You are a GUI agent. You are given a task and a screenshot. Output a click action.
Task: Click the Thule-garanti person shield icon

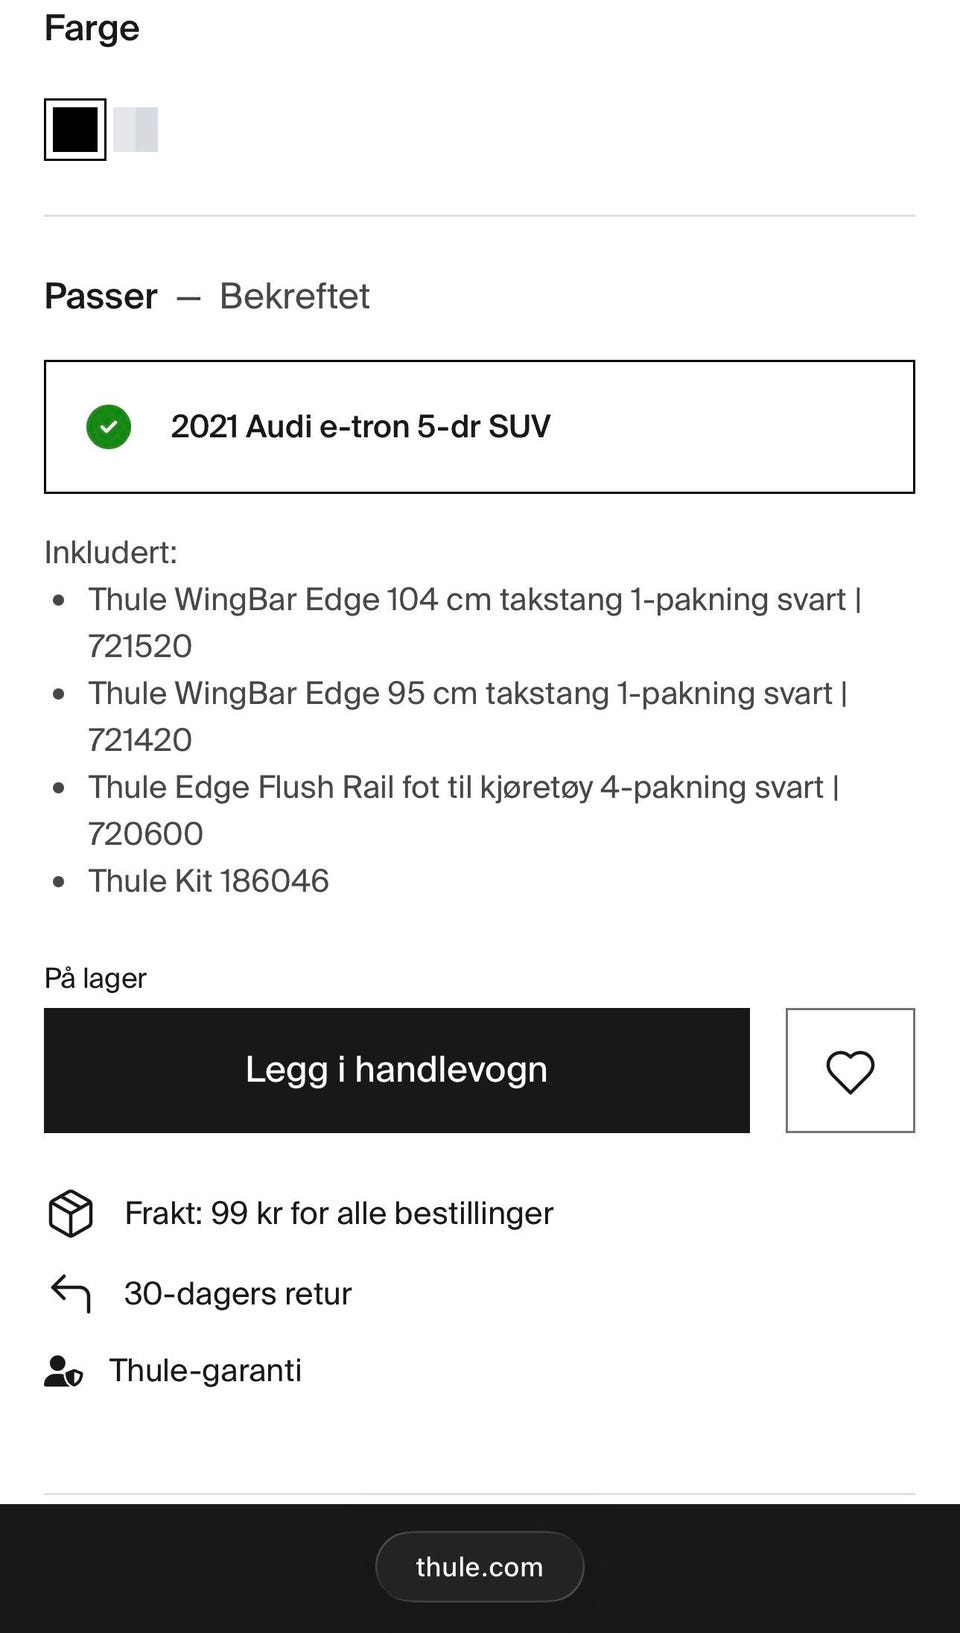coord(64,1371)
